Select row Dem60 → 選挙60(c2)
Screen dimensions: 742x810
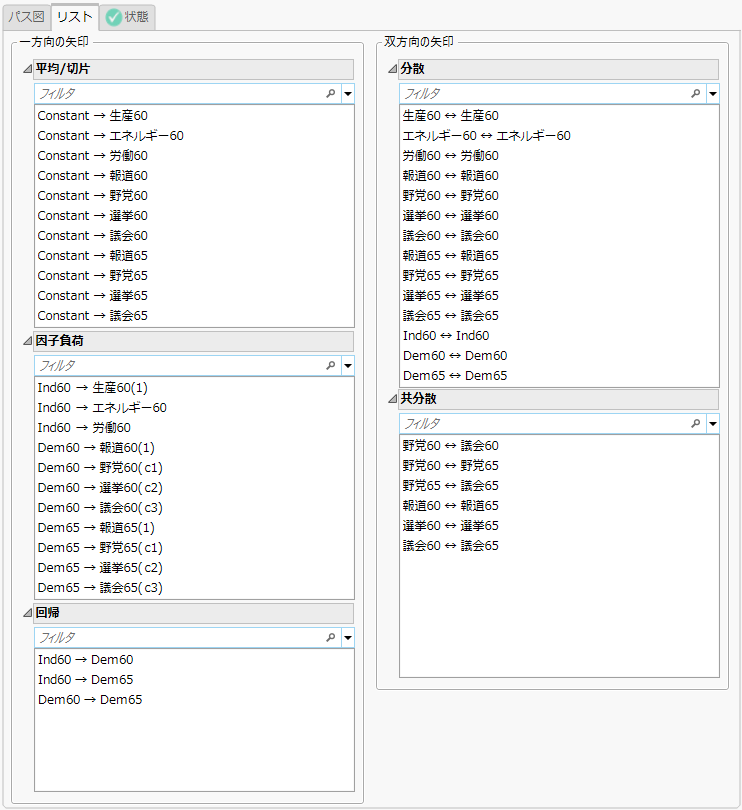pyautogui.click(x=194, y=488)
